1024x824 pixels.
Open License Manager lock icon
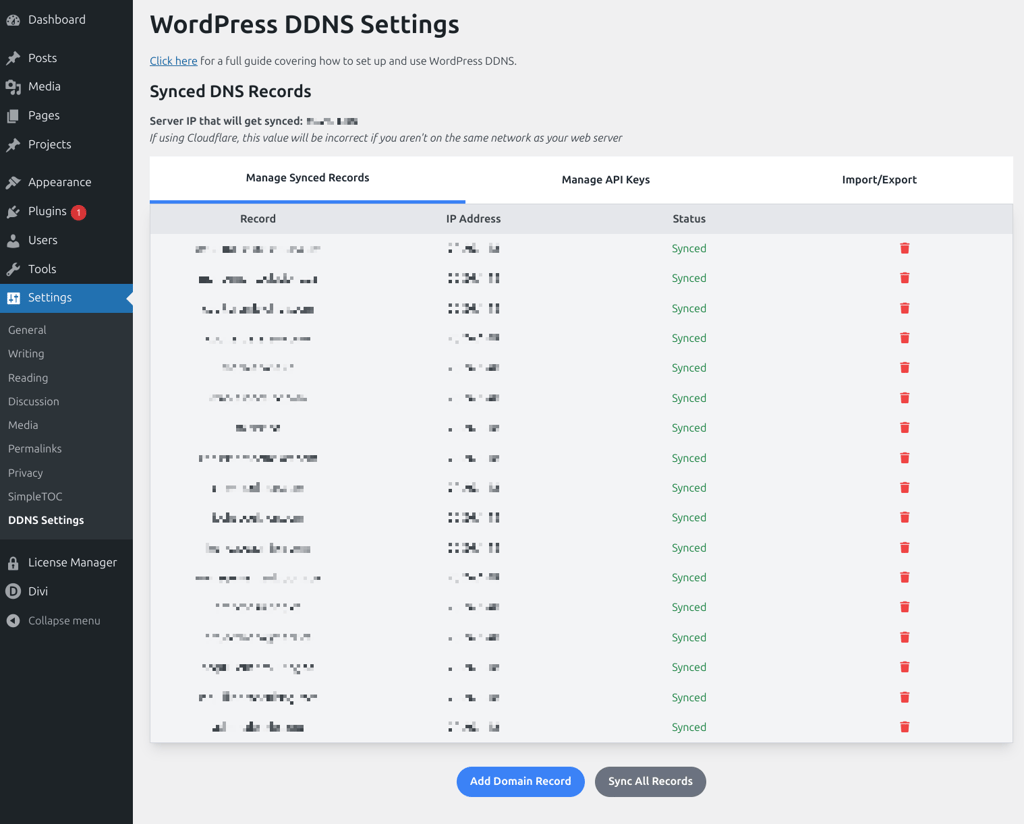click(13, 563)
